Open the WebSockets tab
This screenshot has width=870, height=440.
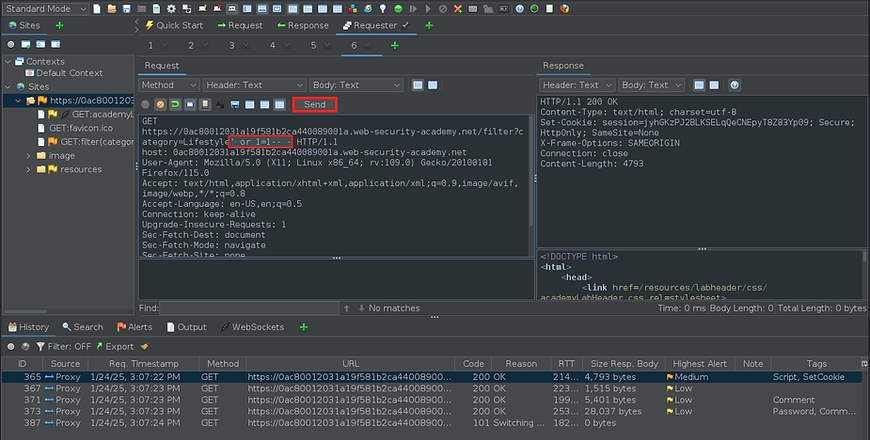click(x=252, y=327)
